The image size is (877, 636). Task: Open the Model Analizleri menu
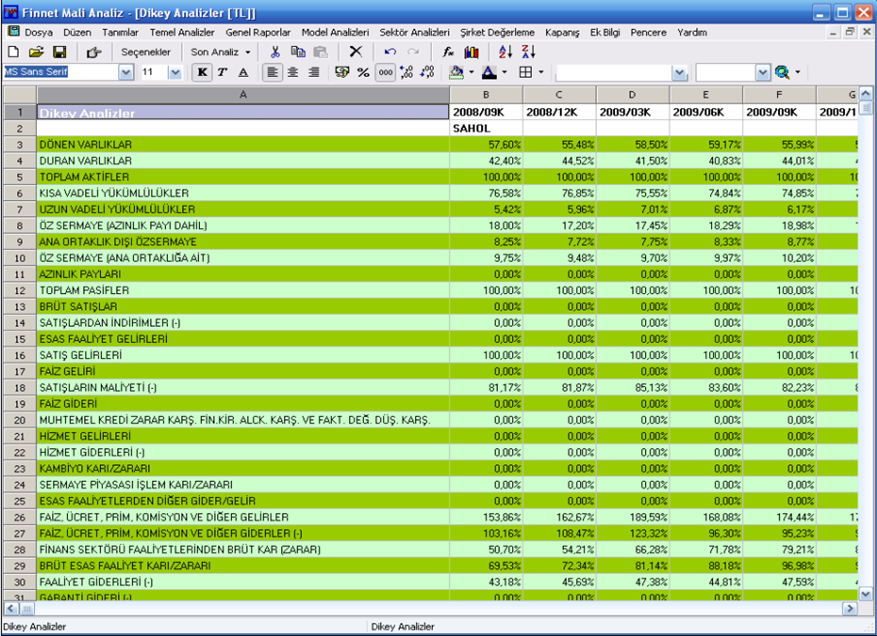[x=335, y=32]
